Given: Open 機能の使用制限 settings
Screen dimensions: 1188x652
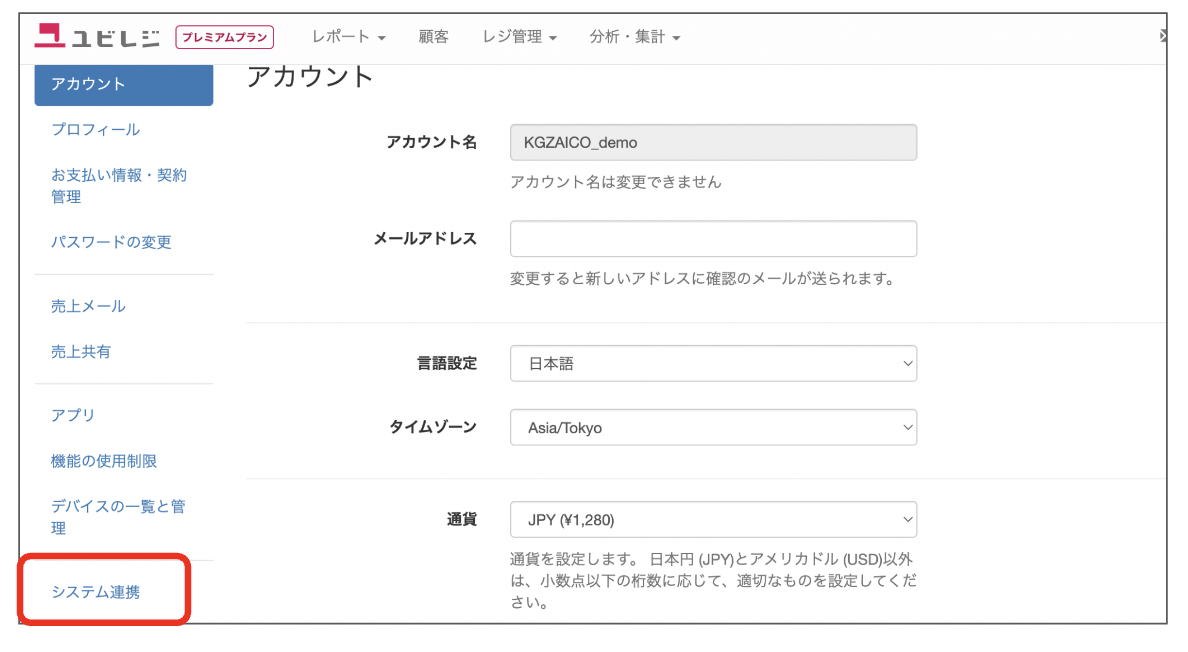Looking at the screenshot, I should tap(104, 460).
